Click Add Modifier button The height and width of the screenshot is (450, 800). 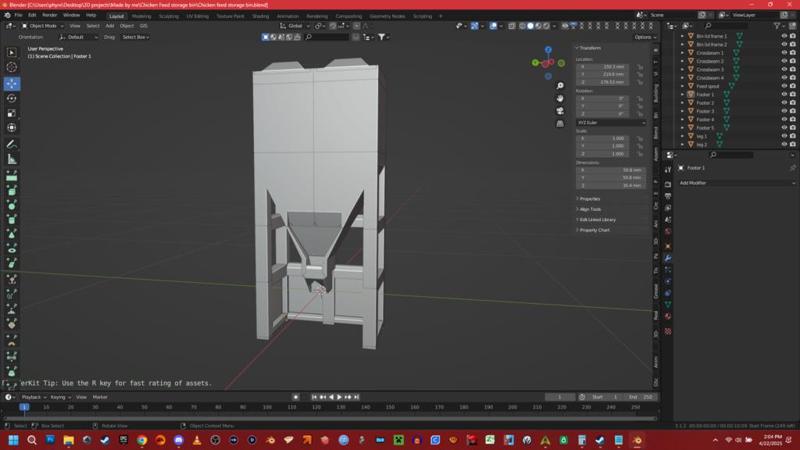[x=737, y=183]
